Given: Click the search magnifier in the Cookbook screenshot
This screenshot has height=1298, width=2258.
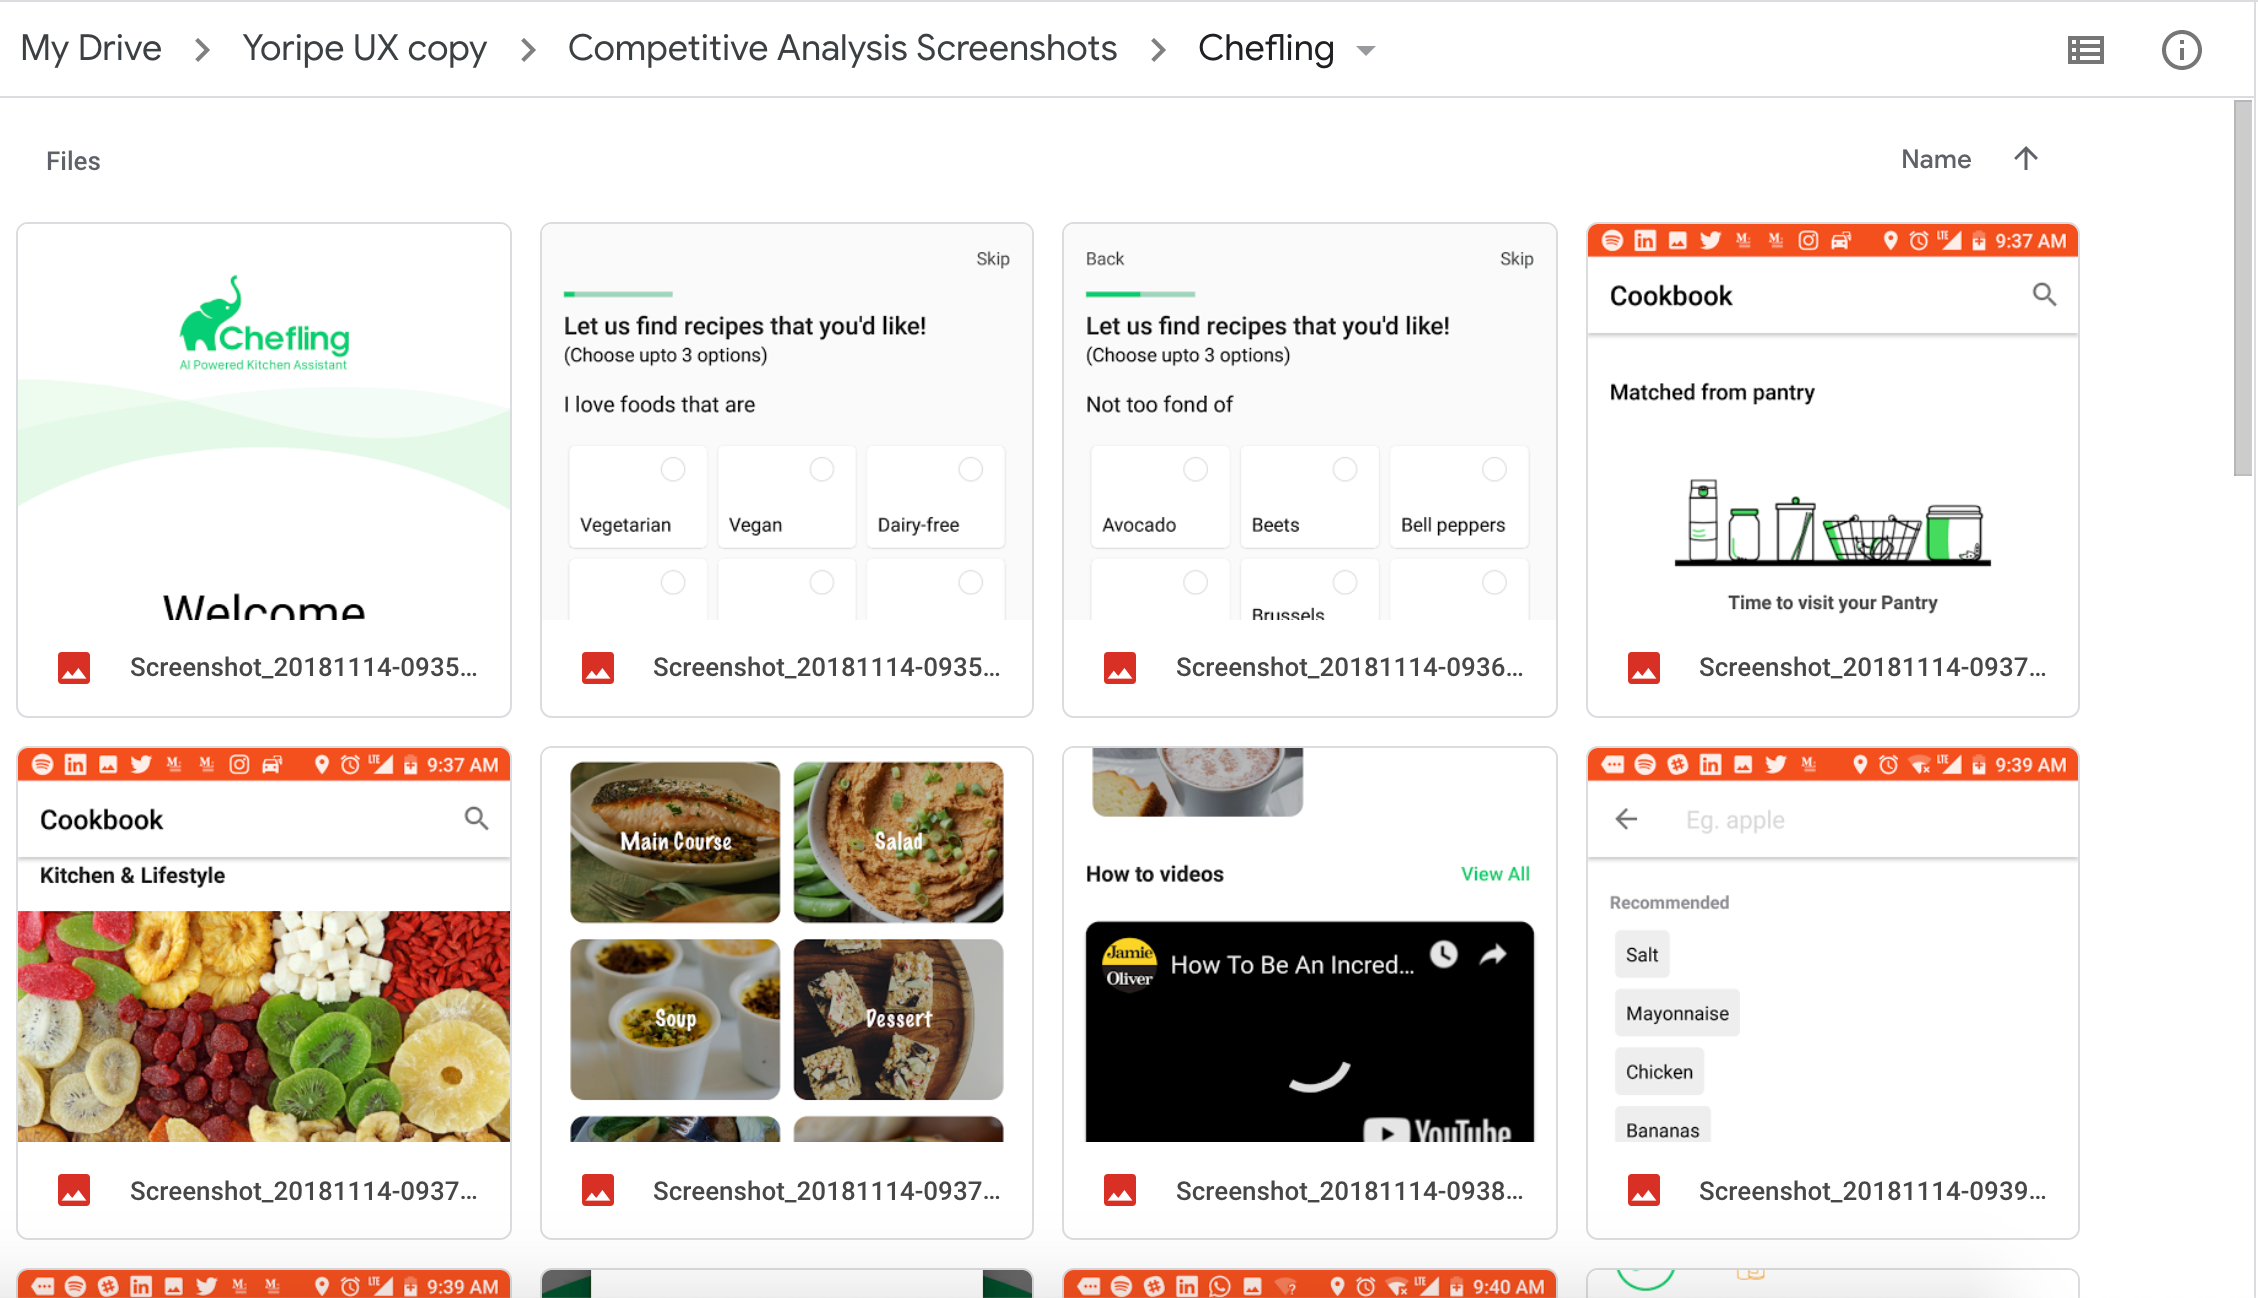Looking at the screenshot, I should coord(2044,294).
